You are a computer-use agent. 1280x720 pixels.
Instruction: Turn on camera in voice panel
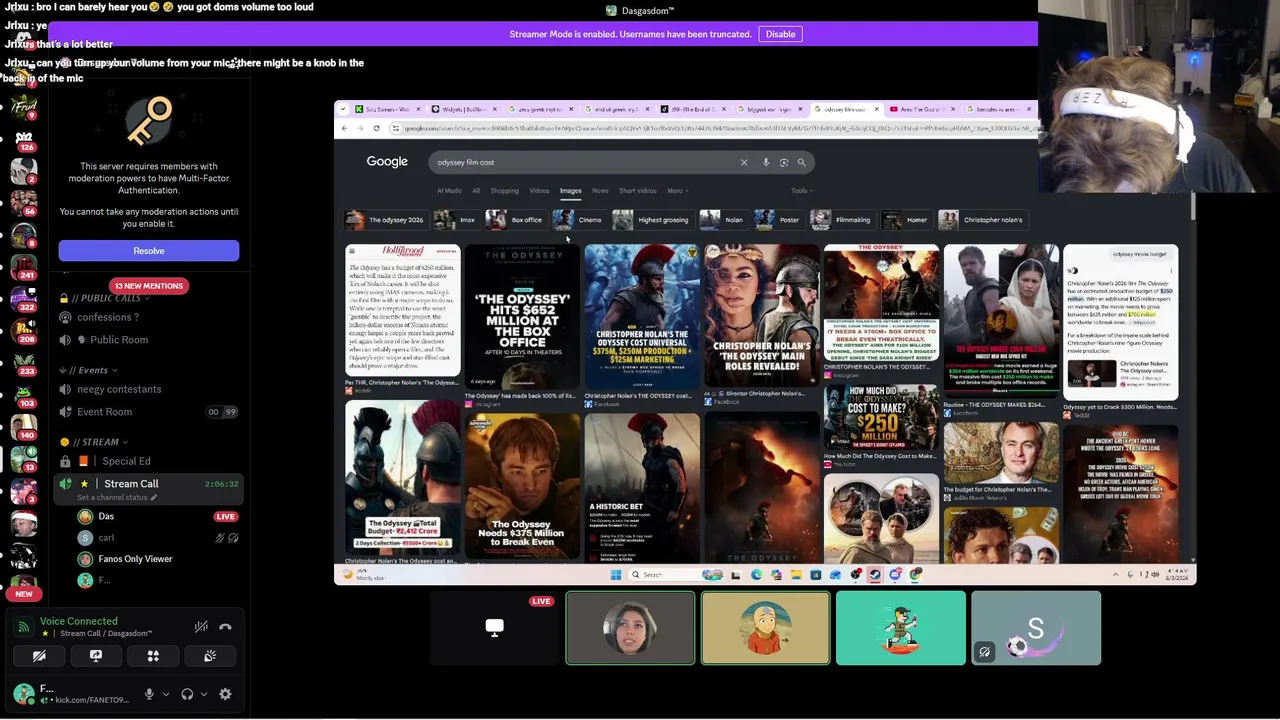click(39, 656)
